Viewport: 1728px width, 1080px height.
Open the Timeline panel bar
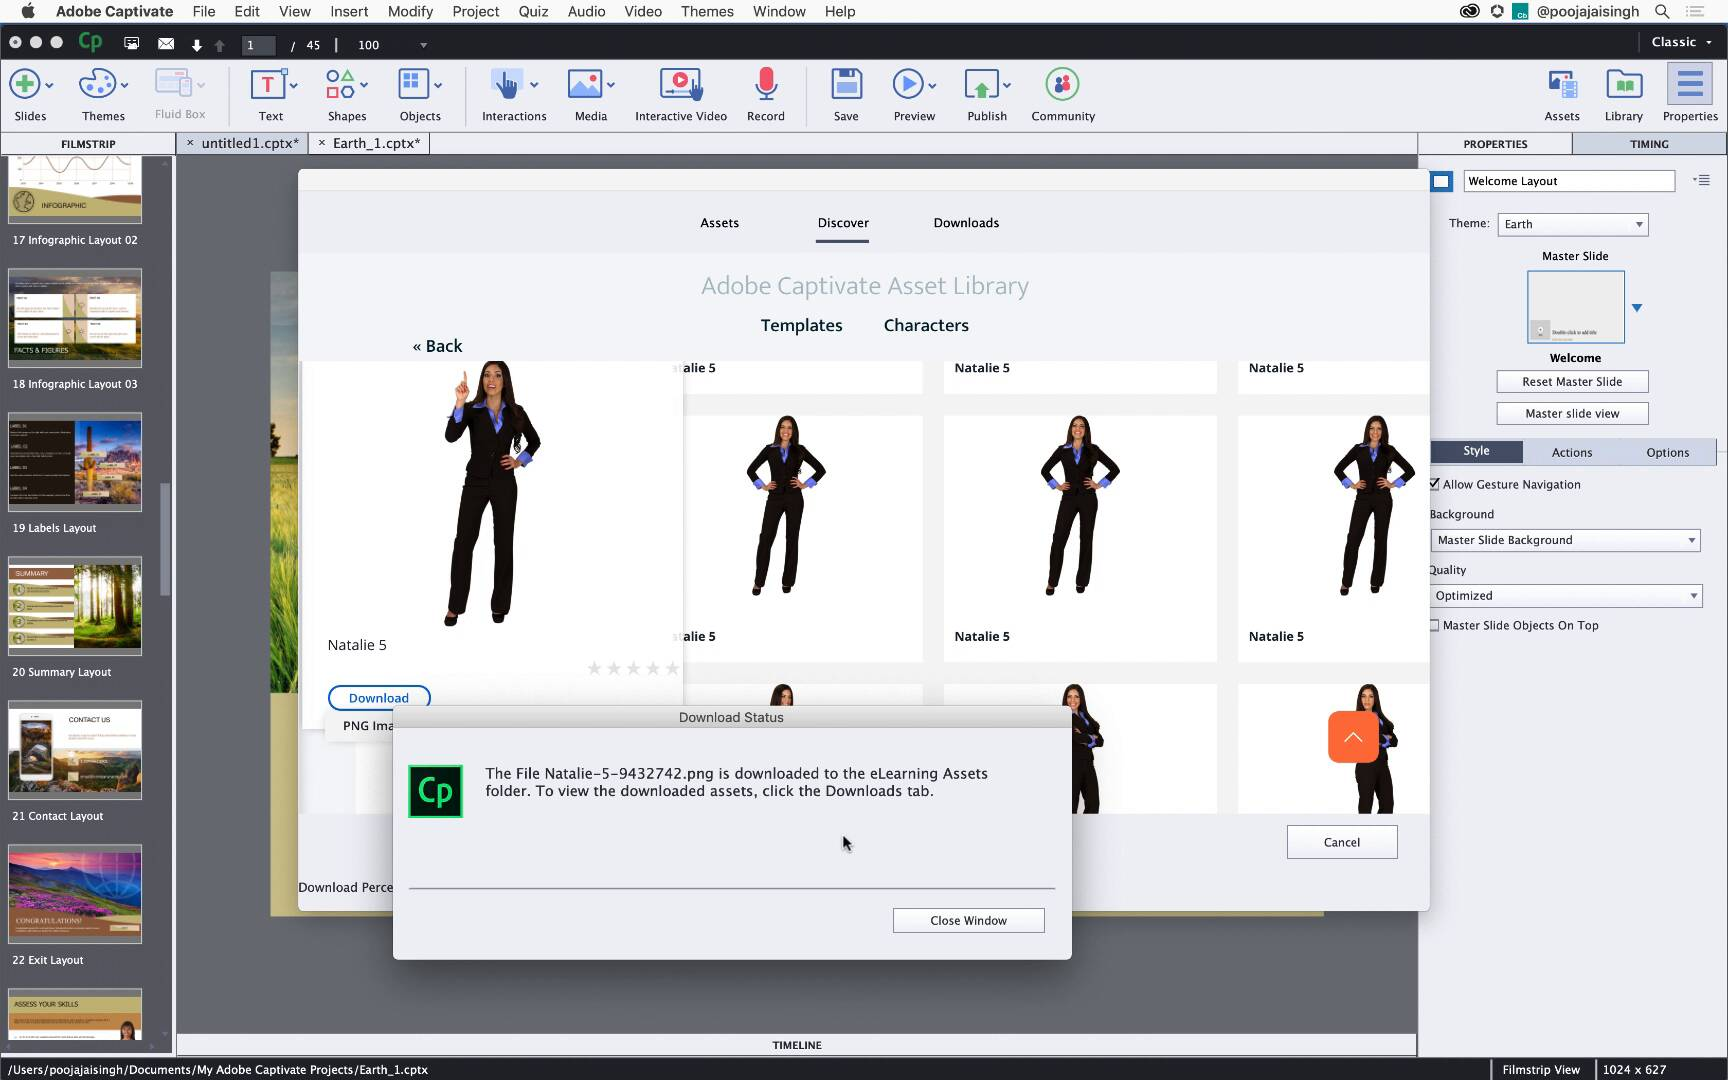coord(797,1045)
